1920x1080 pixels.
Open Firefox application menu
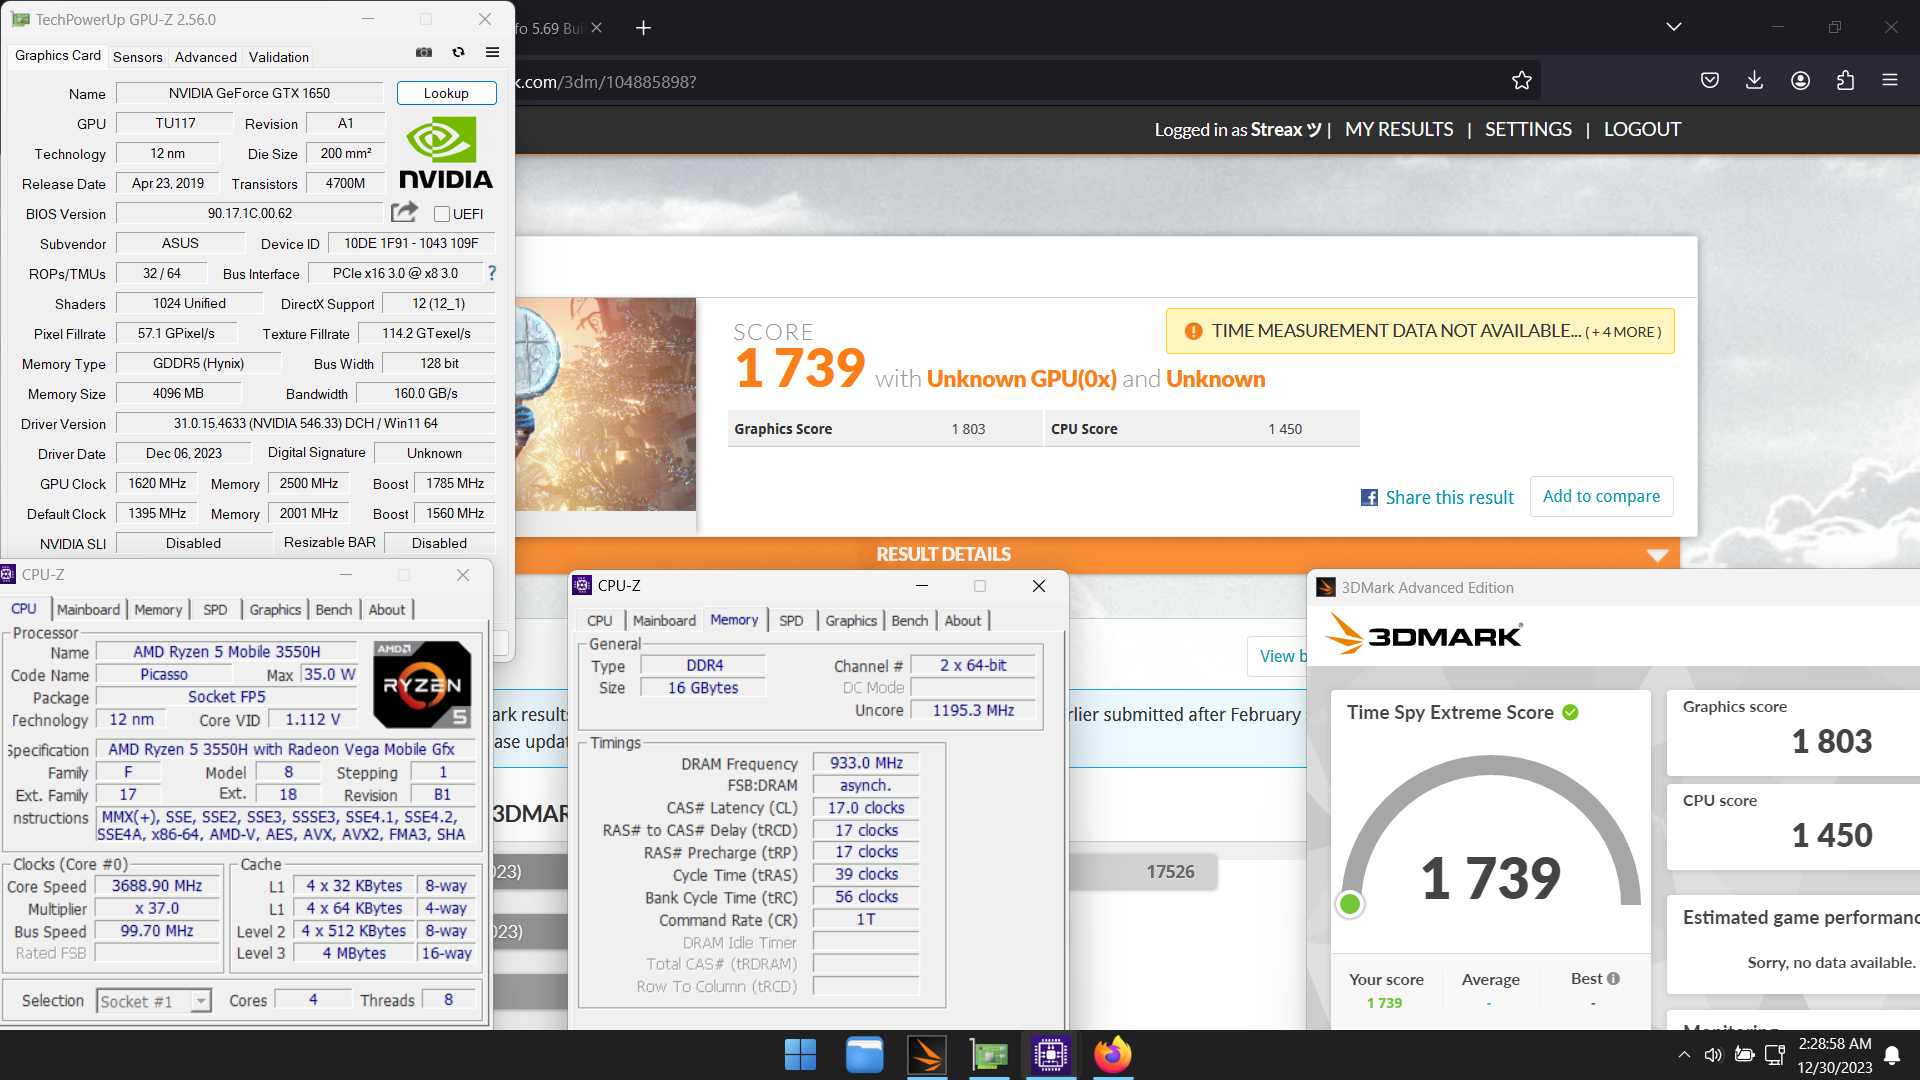tap(1890, 80)
